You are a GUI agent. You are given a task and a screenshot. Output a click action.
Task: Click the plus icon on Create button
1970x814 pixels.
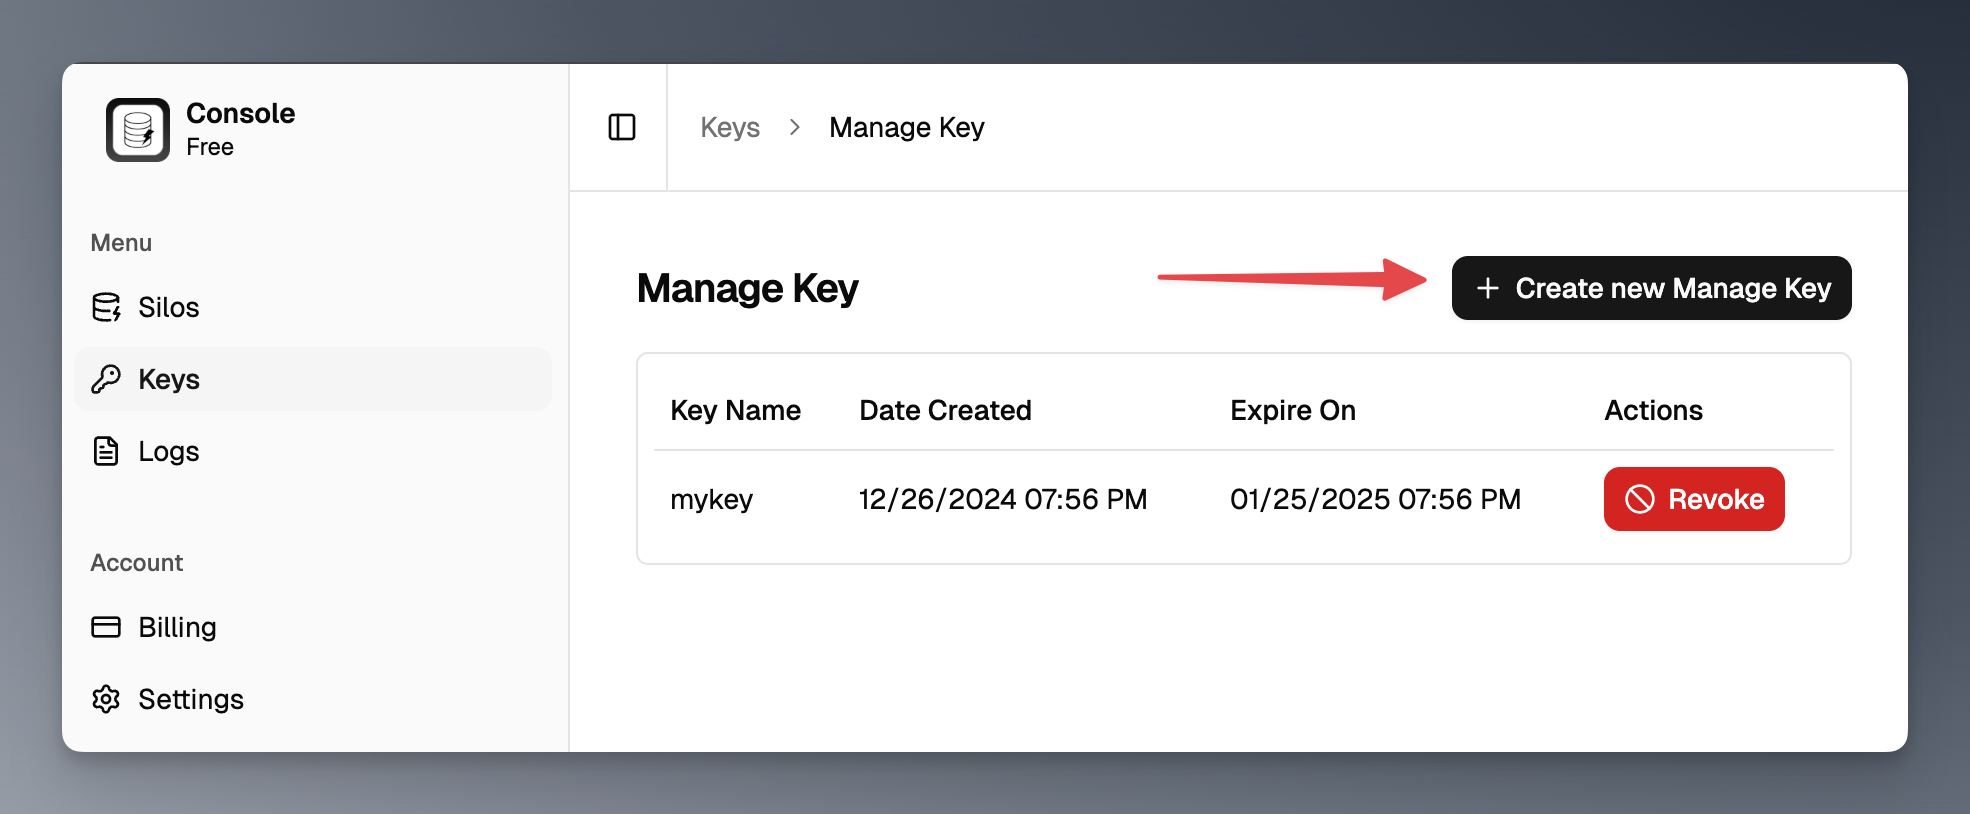pos(1488,288)
